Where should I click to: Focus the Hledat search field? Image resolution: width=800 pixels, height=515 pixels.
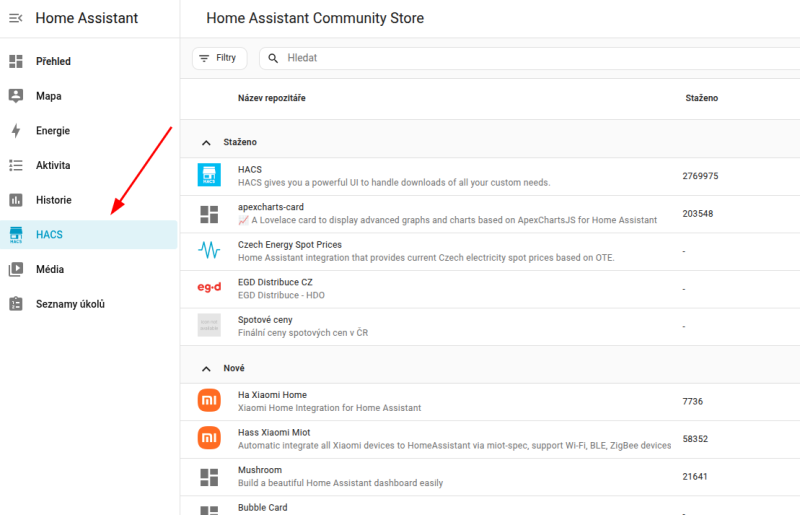click(x=500, y=58)
